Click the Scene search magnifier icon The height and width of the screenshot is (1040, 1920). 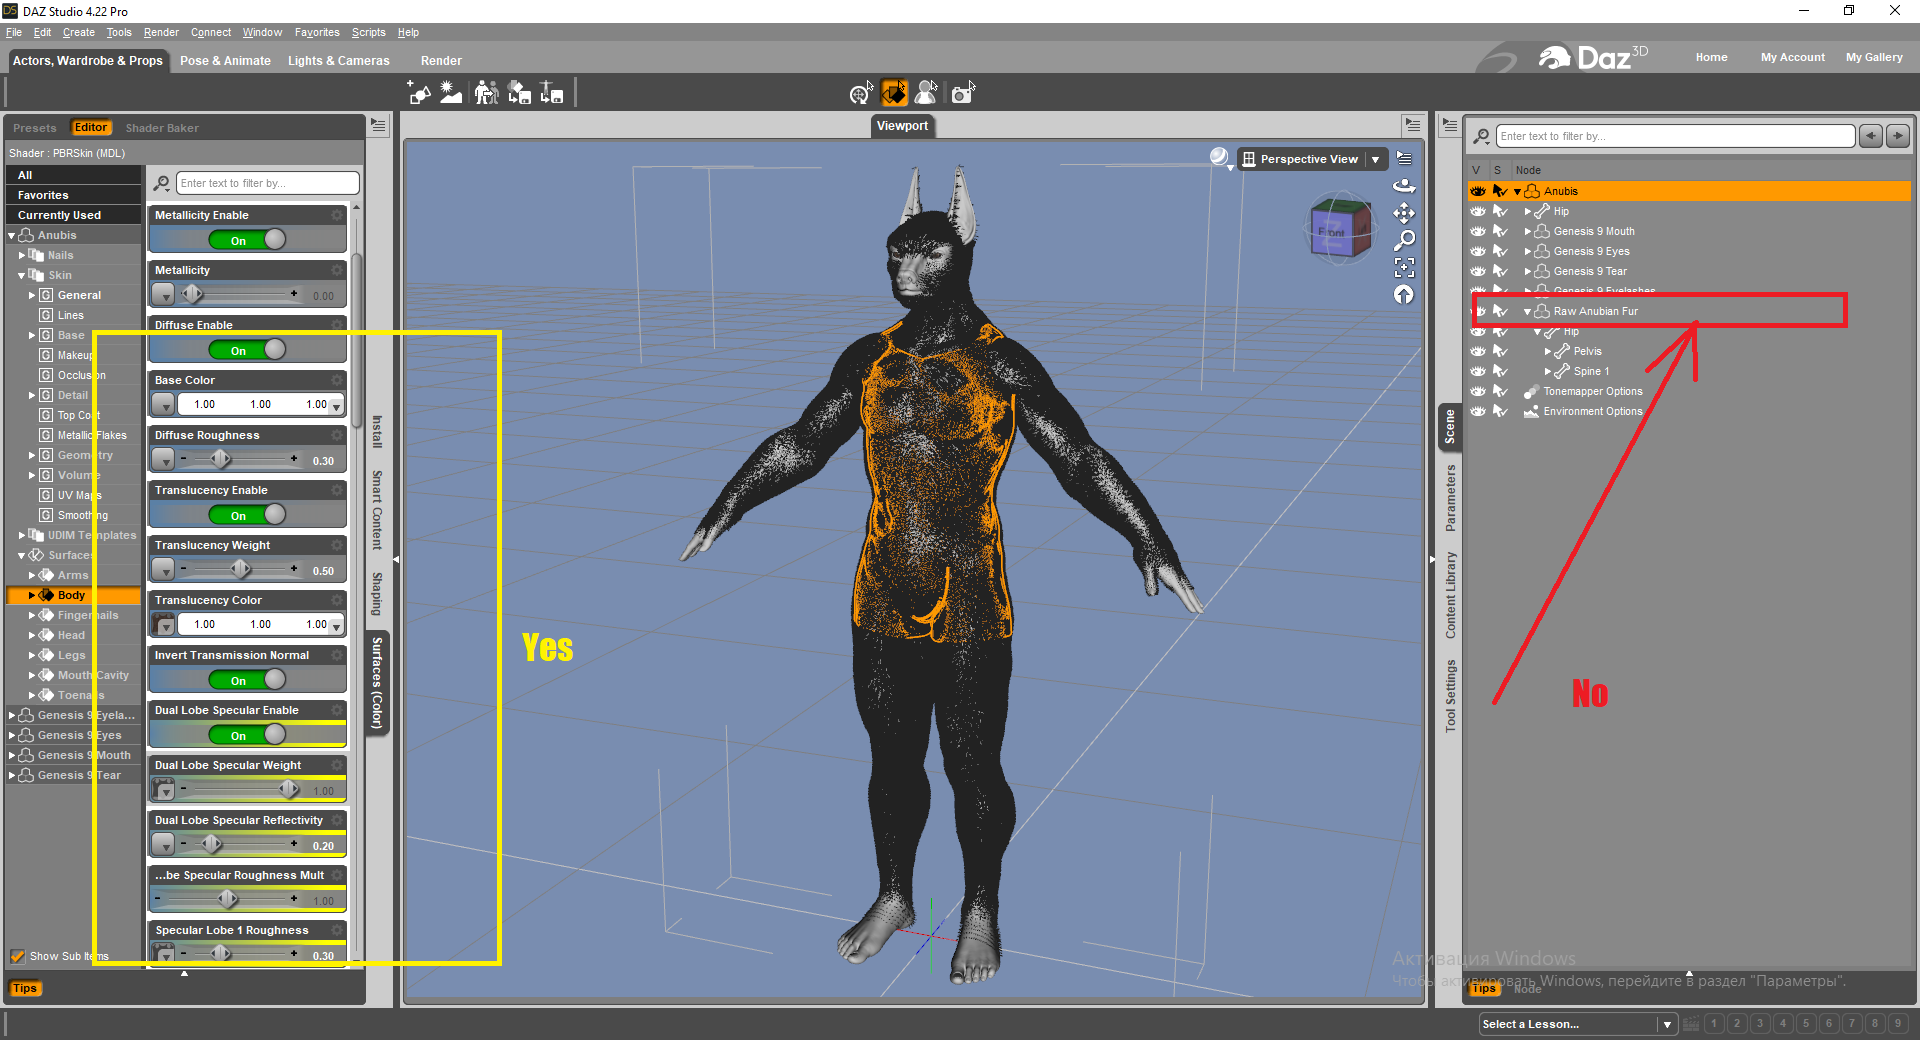click(x=1482, y=136)
